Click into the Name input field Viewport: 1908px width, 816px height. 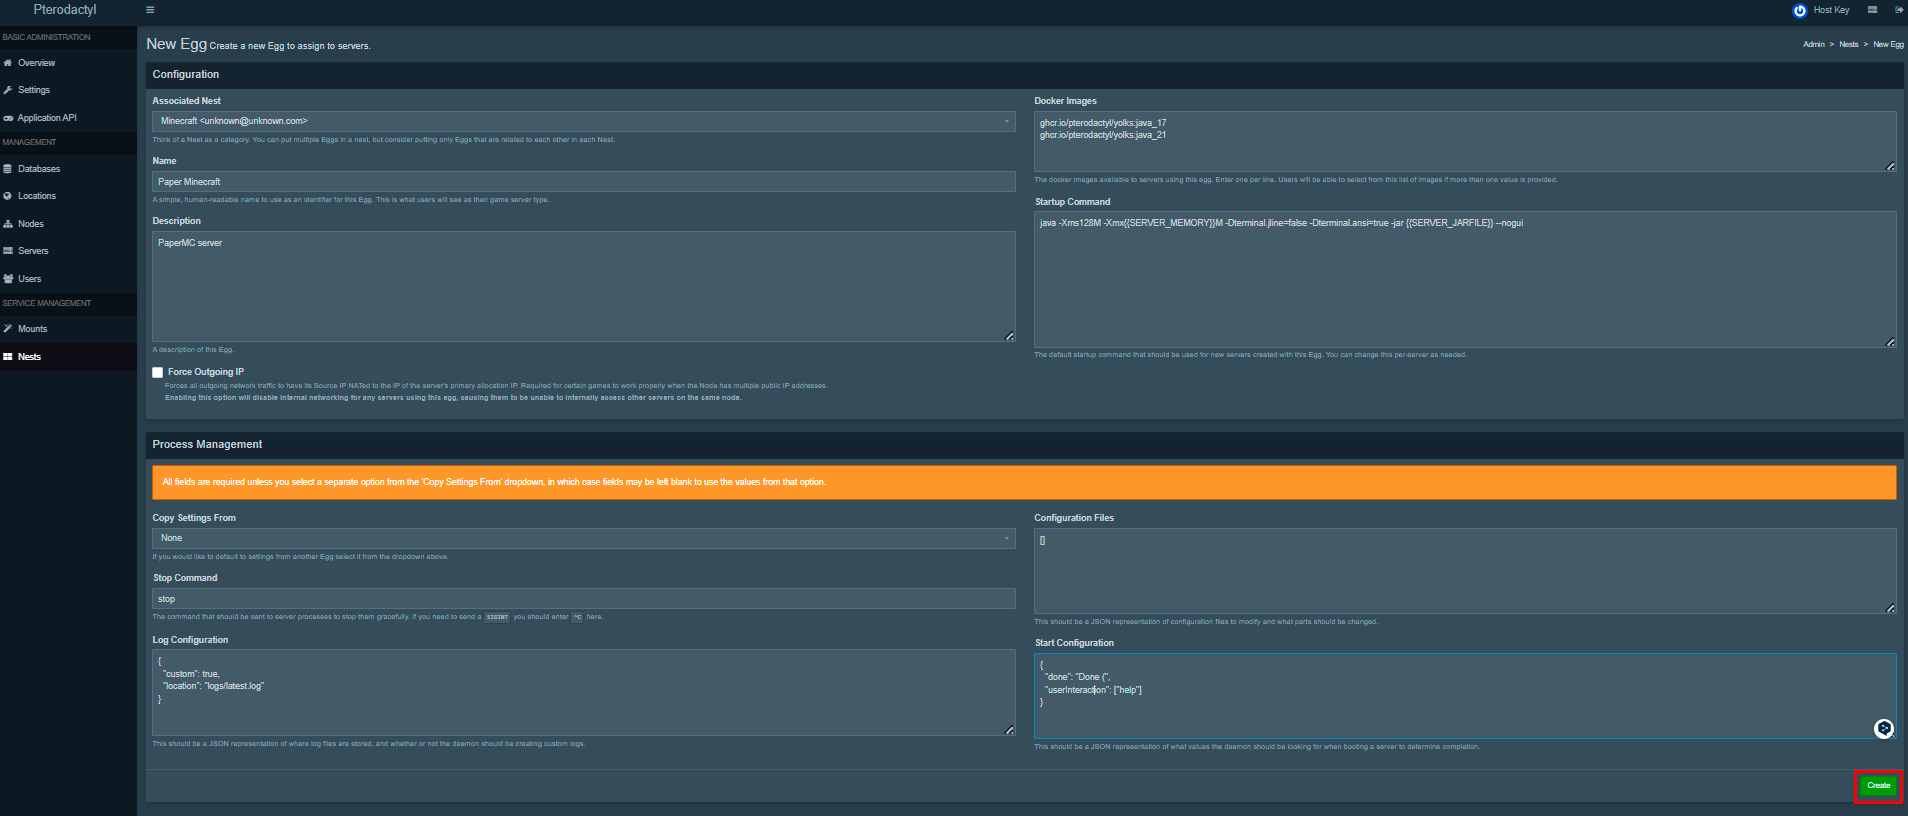click(x=584, y=182)
